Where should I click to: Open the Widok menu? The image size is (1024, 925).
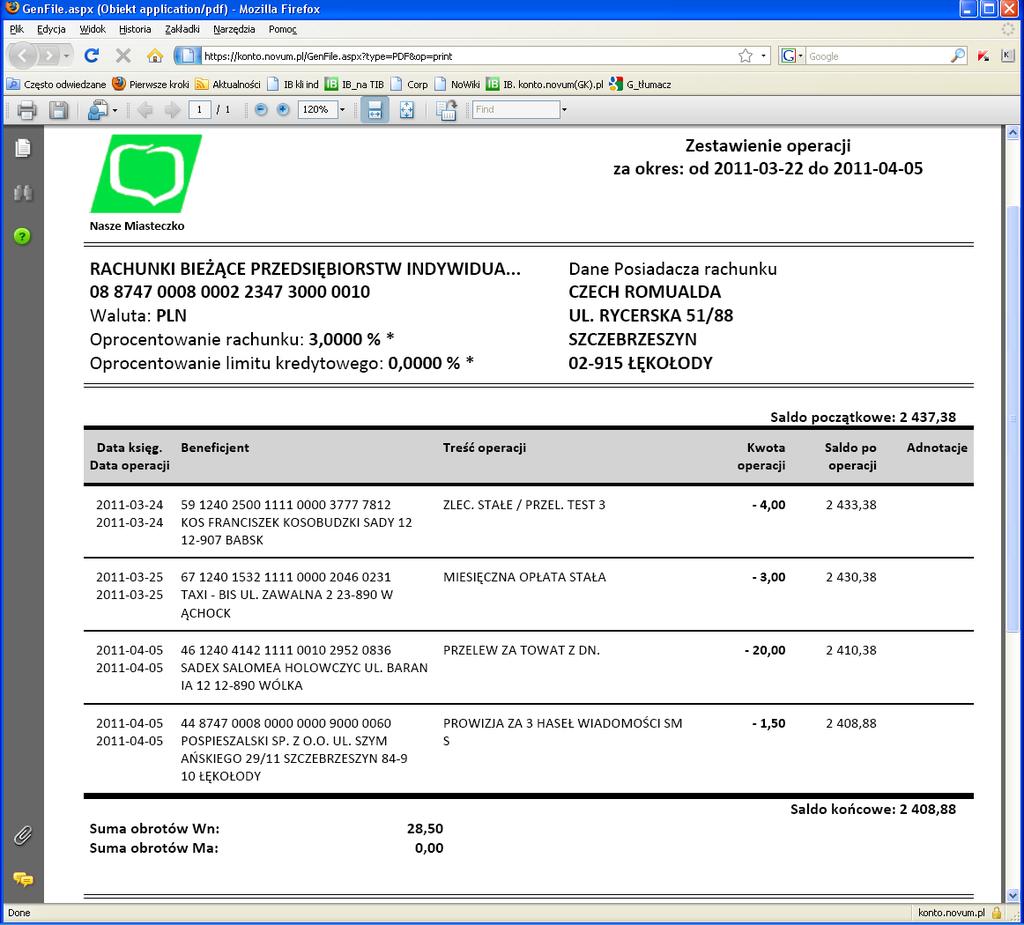[93, 29]
